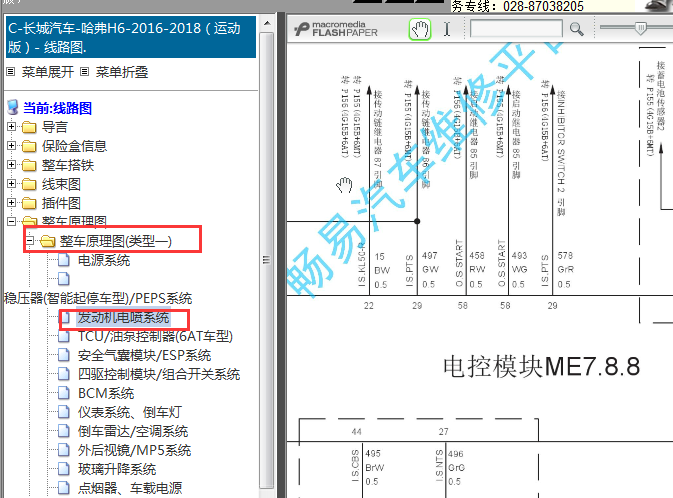Open the 电源系统 page
The width and height of the screenshot is (673, 498).
(x=104, y=260)
